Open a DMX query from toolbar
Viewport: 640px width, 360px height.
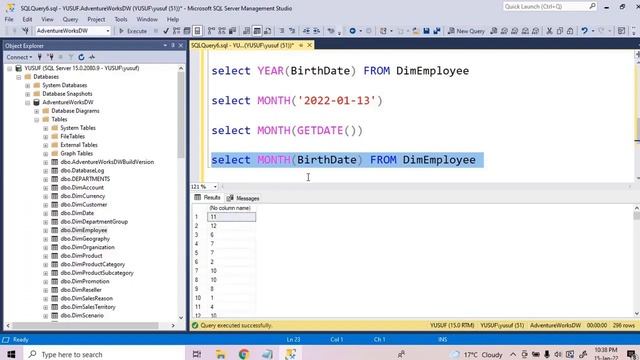515,31
